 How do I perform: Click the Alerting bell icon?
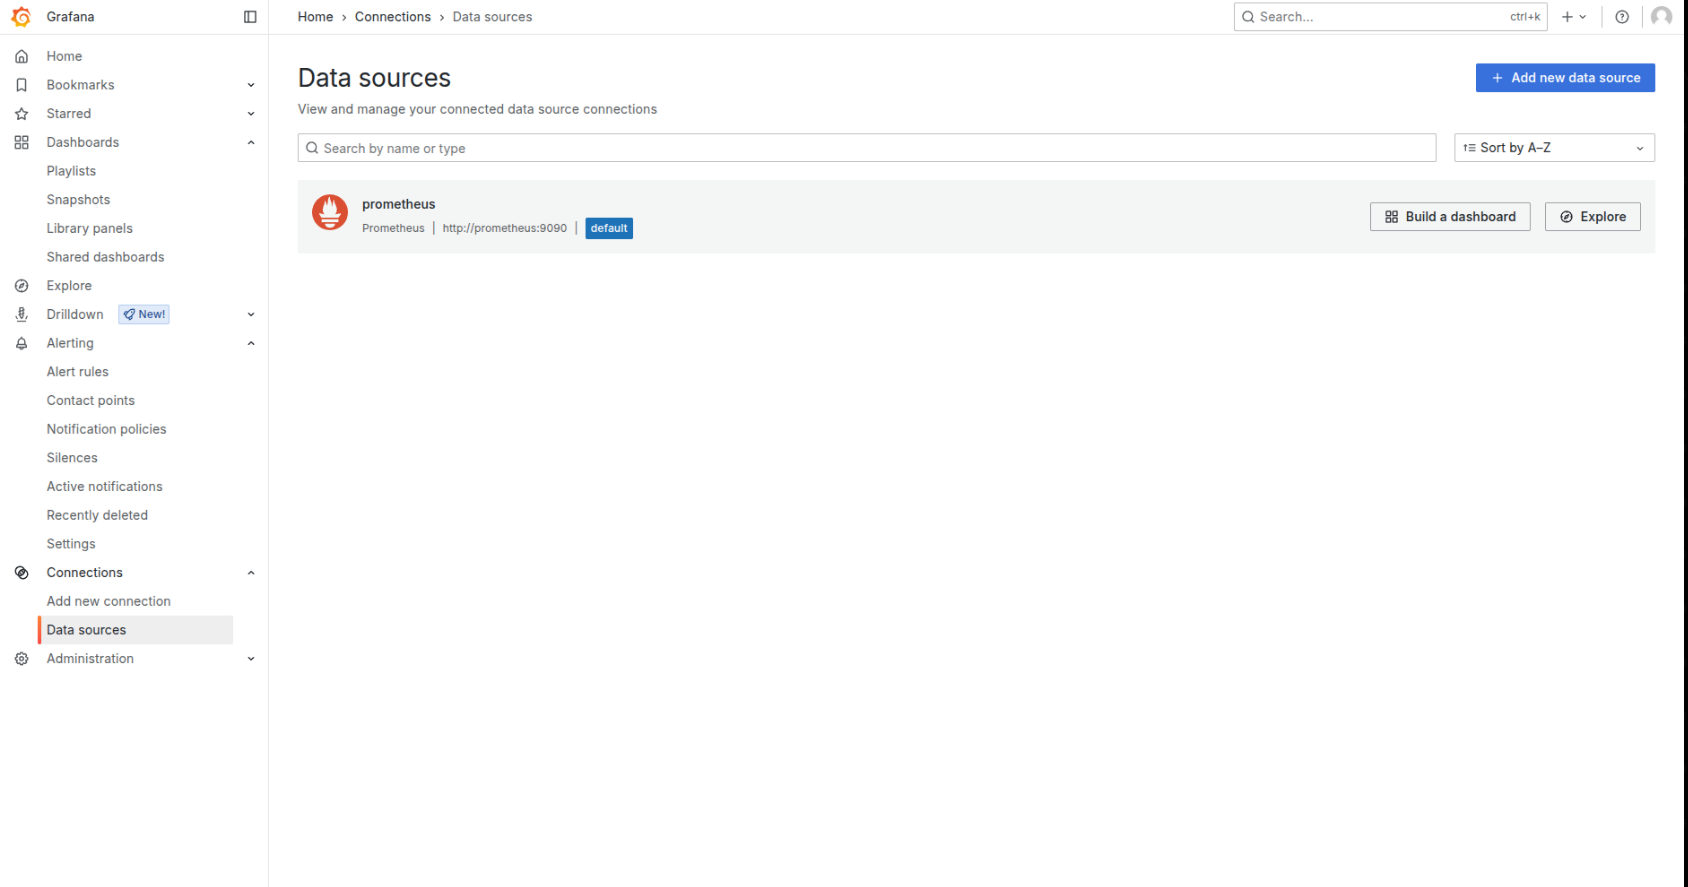point(21,343)
